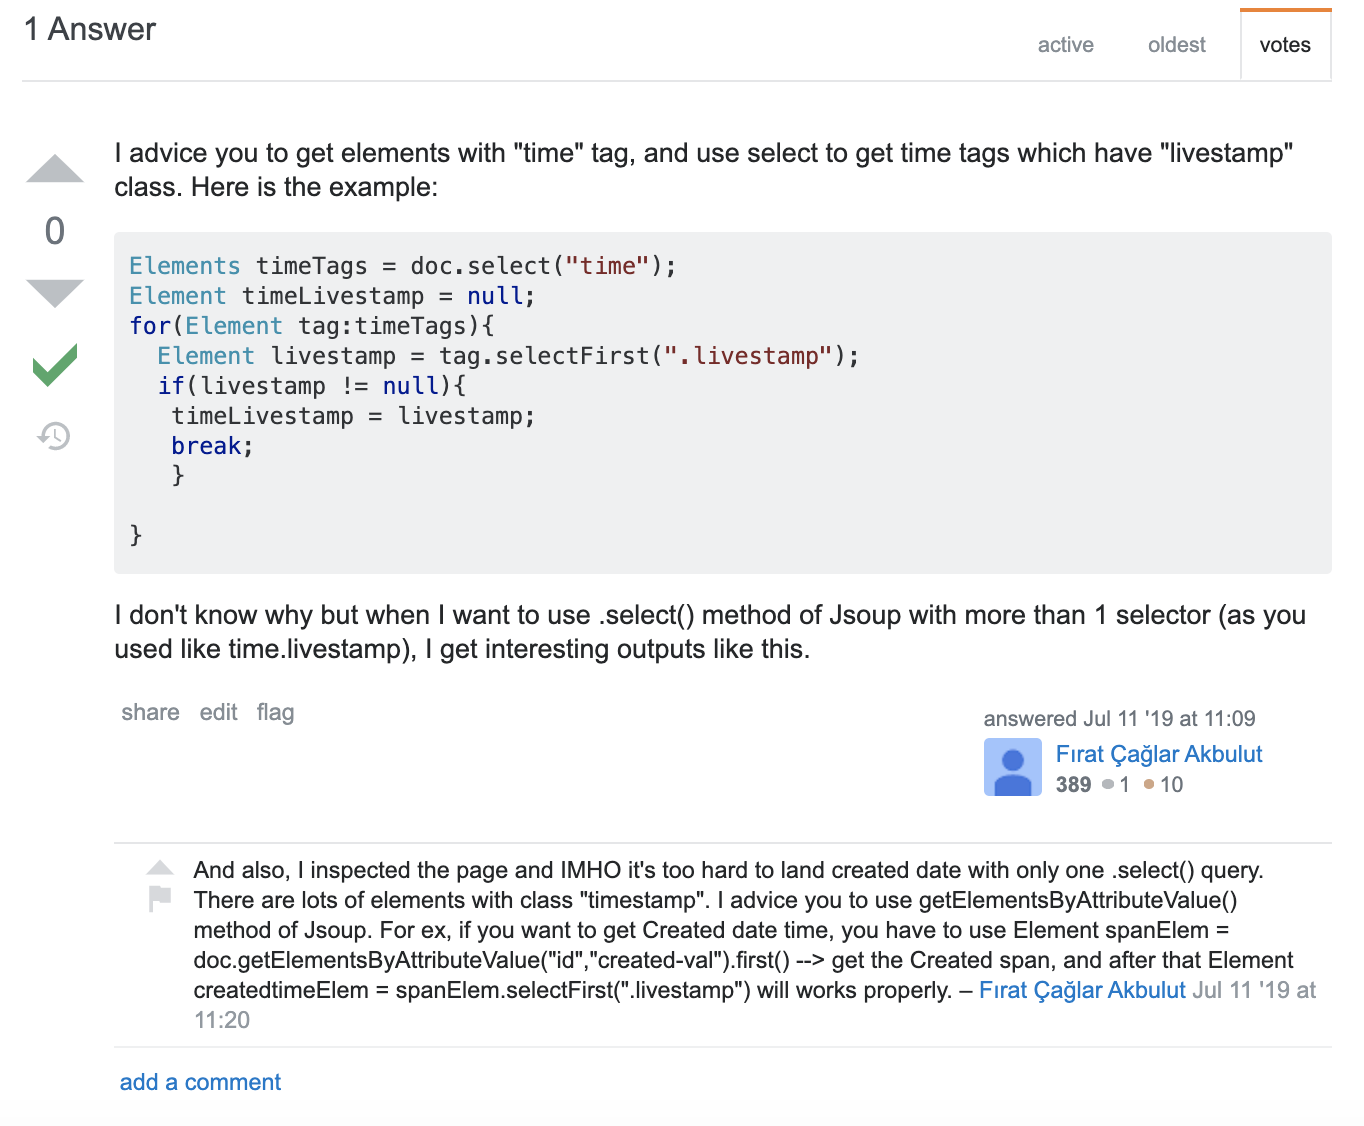Open the comment author link Fırat Çağlar Akbulut
The height and width of the screenshot is (1126, 1364).
click(x=1082, y=990)
